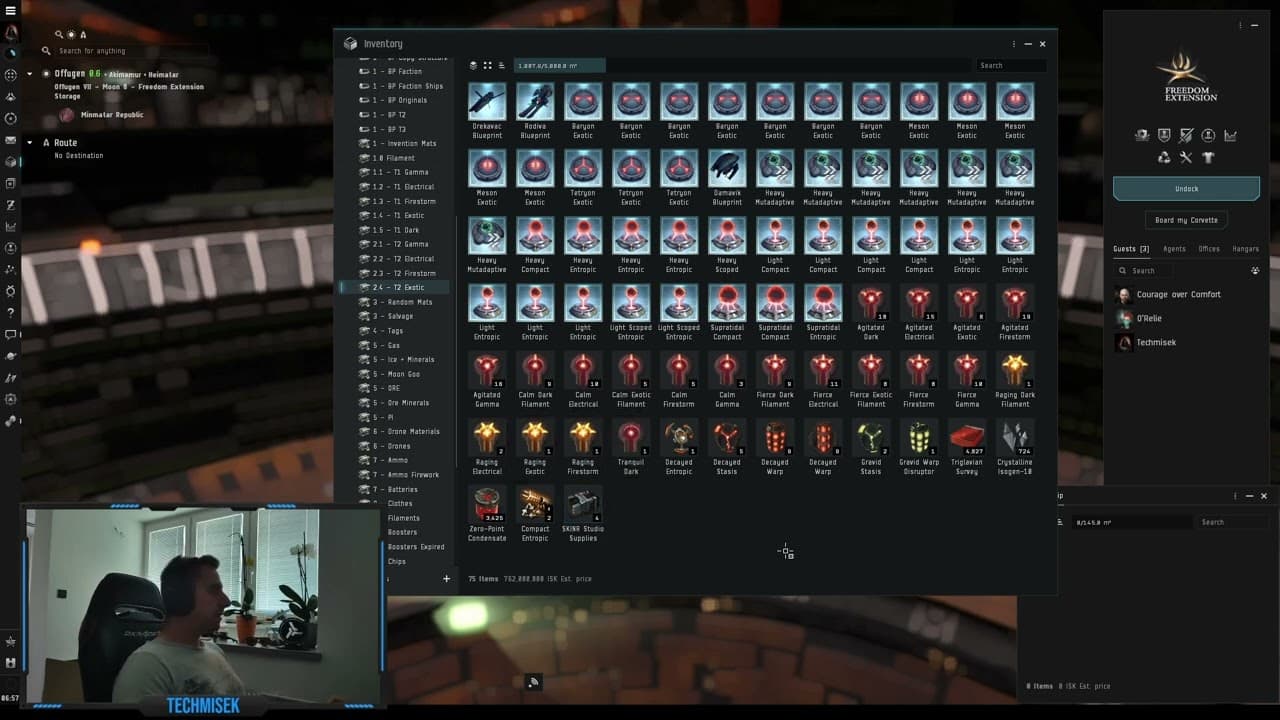Select the Gravid Warp Disruptor item

(x=919, y=447)
